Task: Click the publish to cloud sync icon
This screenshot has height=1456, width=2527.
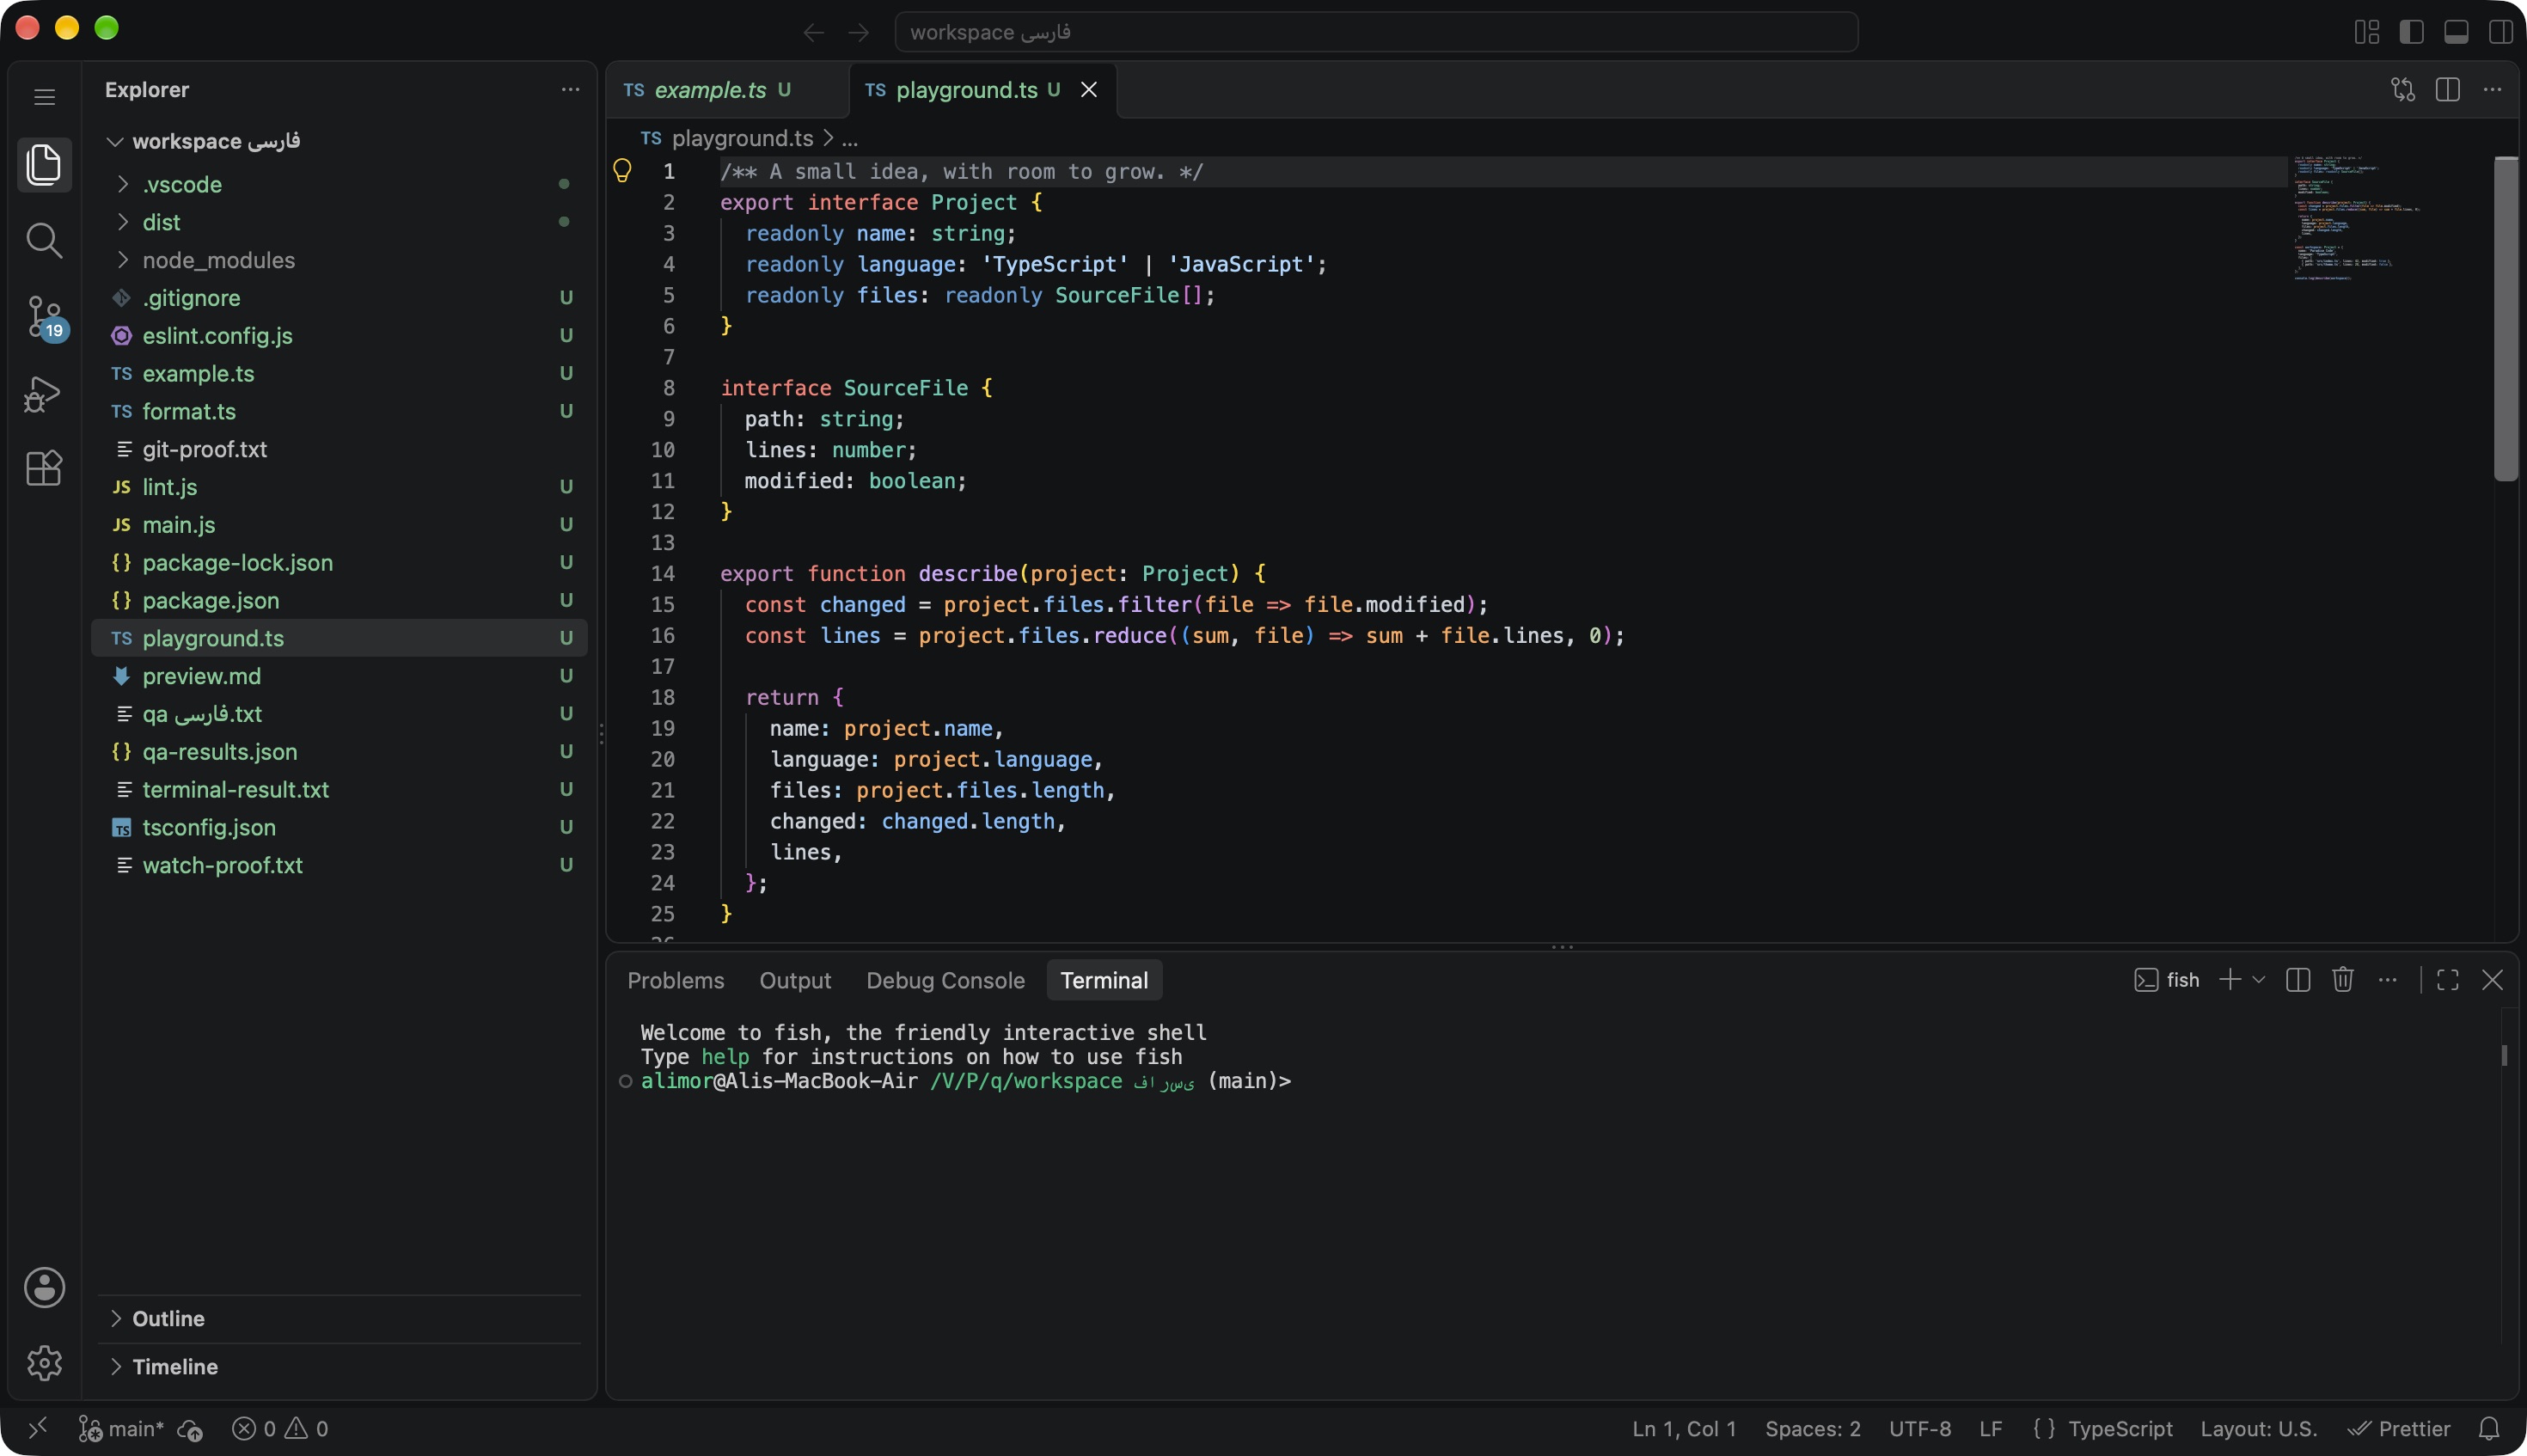Action: pyautogui.click(x=190, y=1430)
